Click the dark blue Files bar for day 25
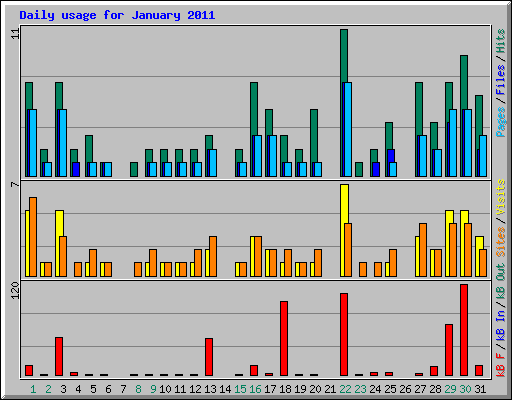 [x=391, y=156]
